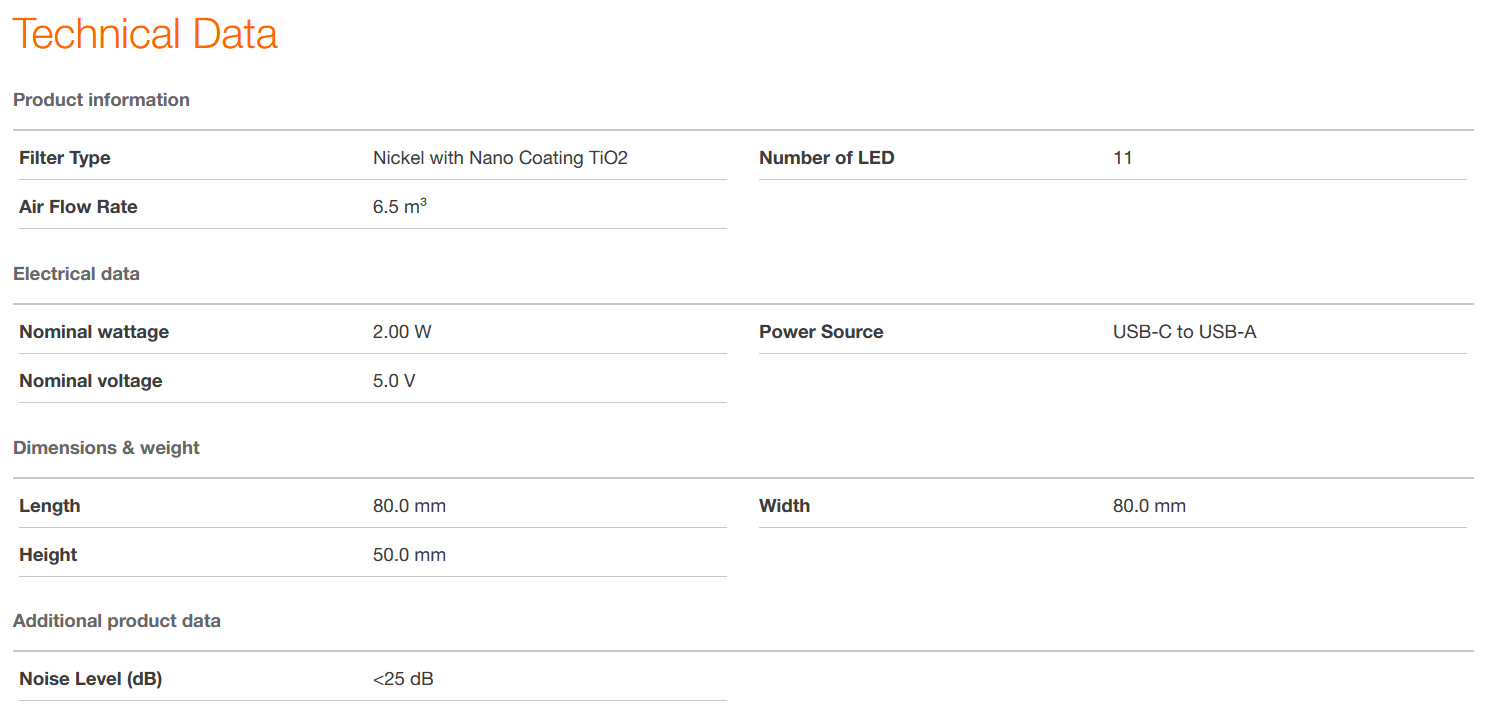Click the Additional product data header
Screen dimensions: 1494x720
click(116, 621)
